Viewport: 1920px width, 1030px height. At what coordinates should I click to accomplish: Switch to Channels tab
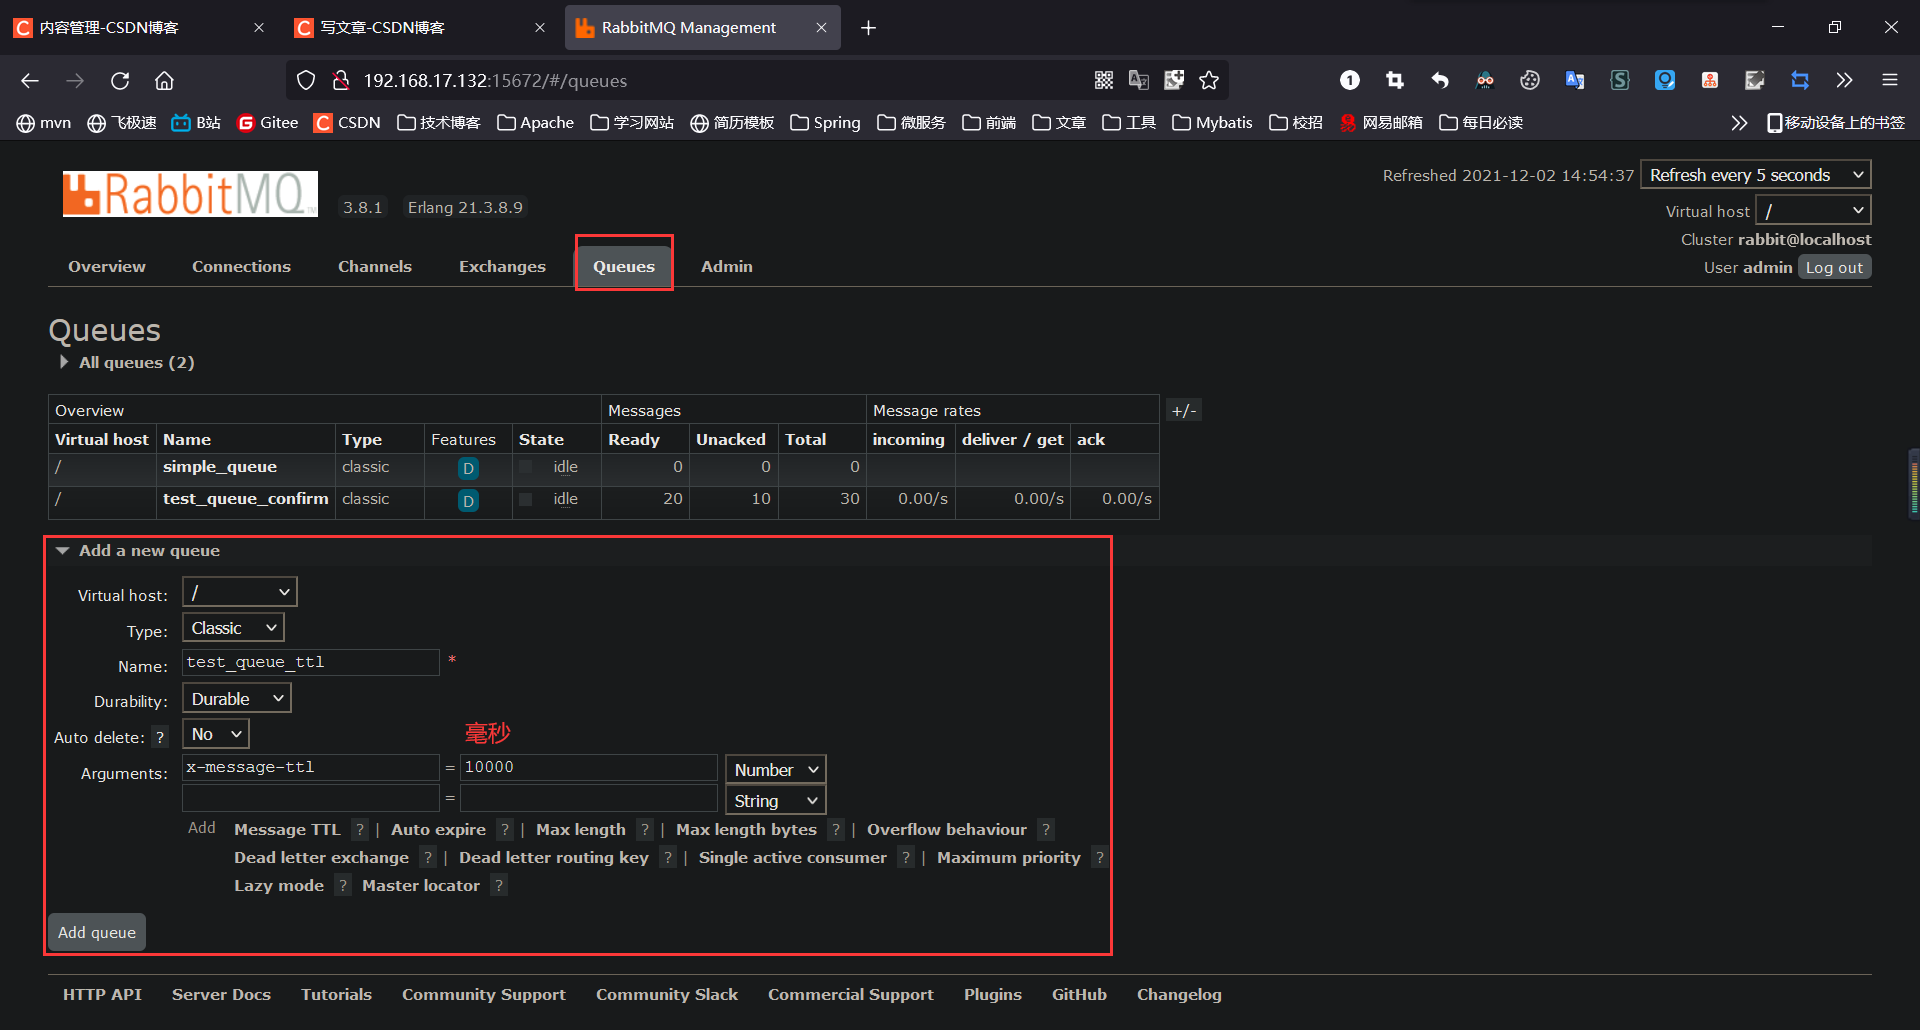(x=375, y=266)
